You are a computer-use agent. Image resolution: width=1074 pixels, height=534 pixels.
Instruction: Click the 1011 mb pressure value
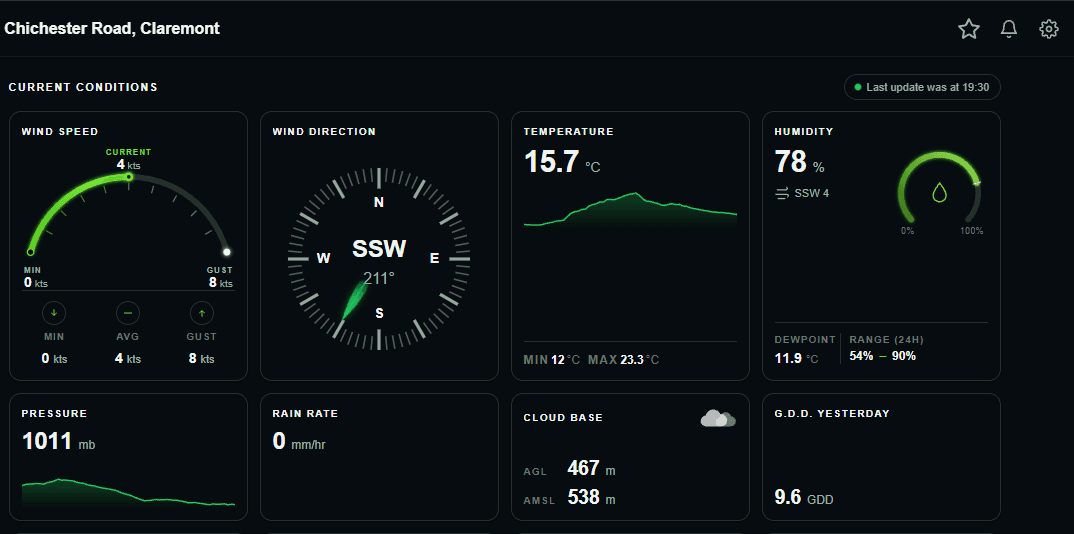[x=58, y=442]
